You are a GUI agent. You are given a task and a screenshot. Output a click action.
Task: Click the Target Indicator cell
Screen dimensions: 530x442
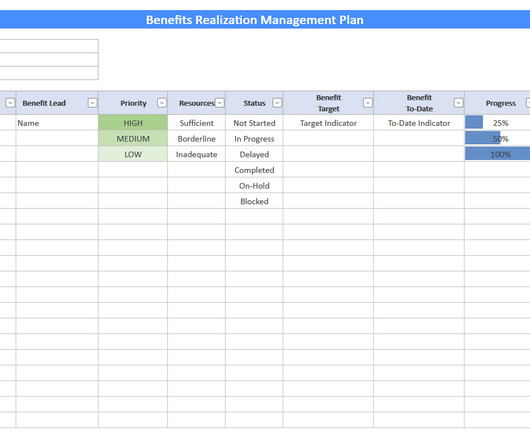pos(328,123)
